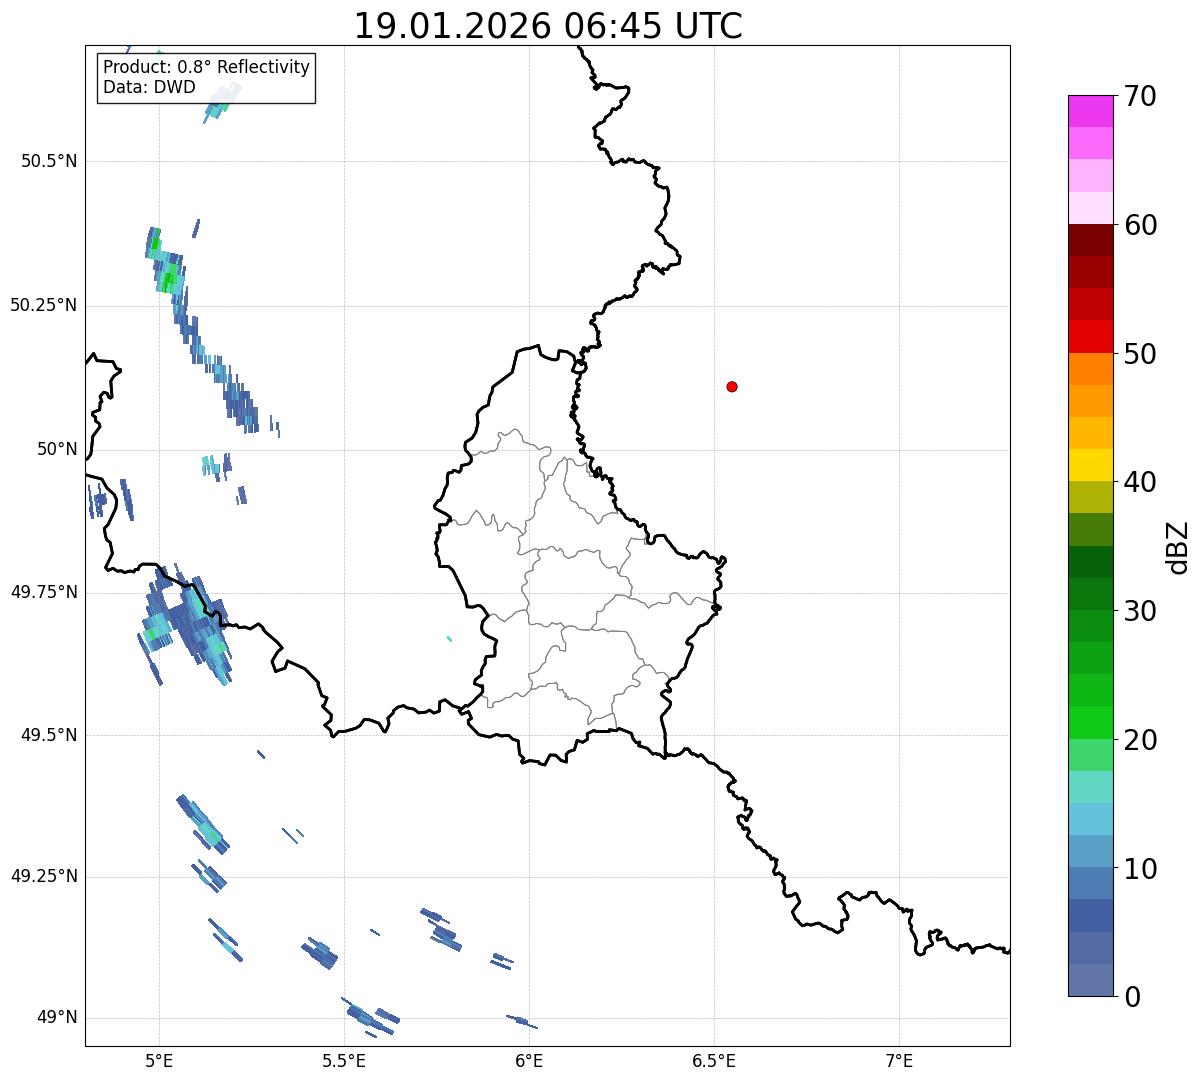Click the 6°E longitude label
The image size is (1202, 1081).
529,1061
